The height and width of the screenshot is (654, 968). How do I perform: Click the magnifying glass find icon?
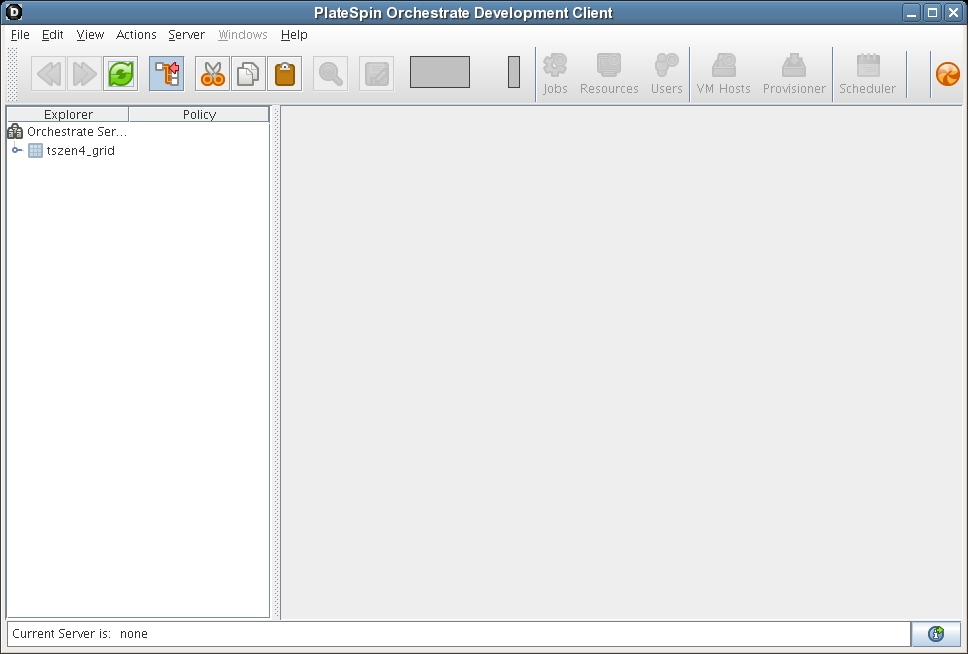330,74
